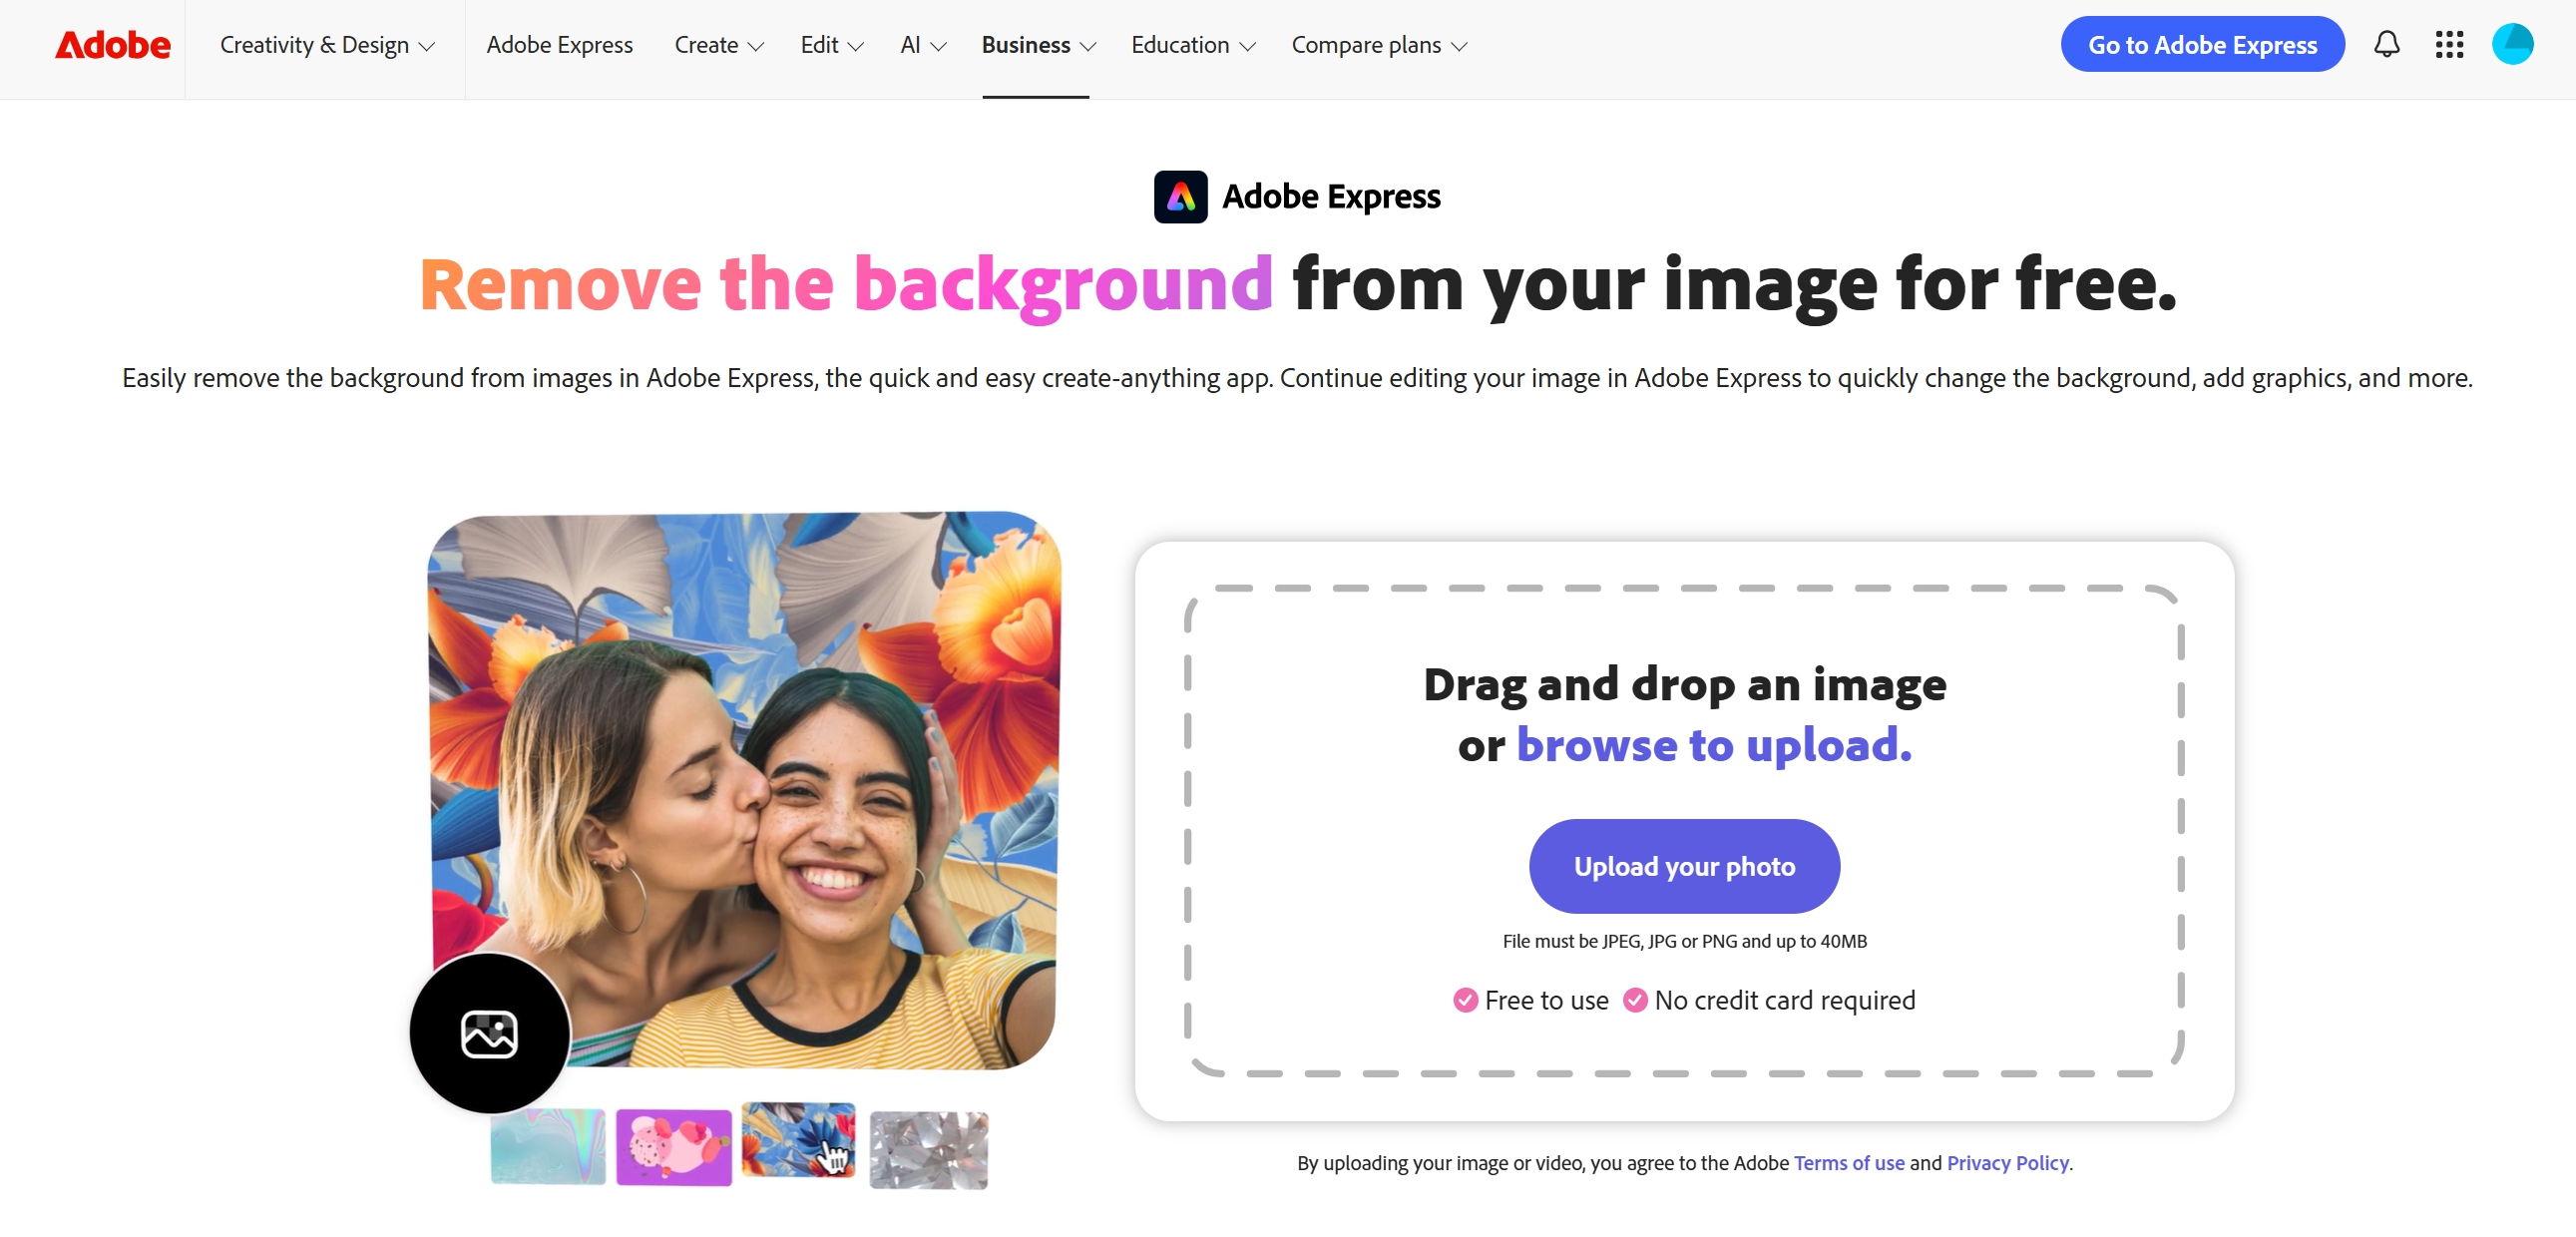Image resolution: width=2576 pixels, height=1237 pixels.
Task: Open the AI dropdown
Action: (x=920, y=45)
